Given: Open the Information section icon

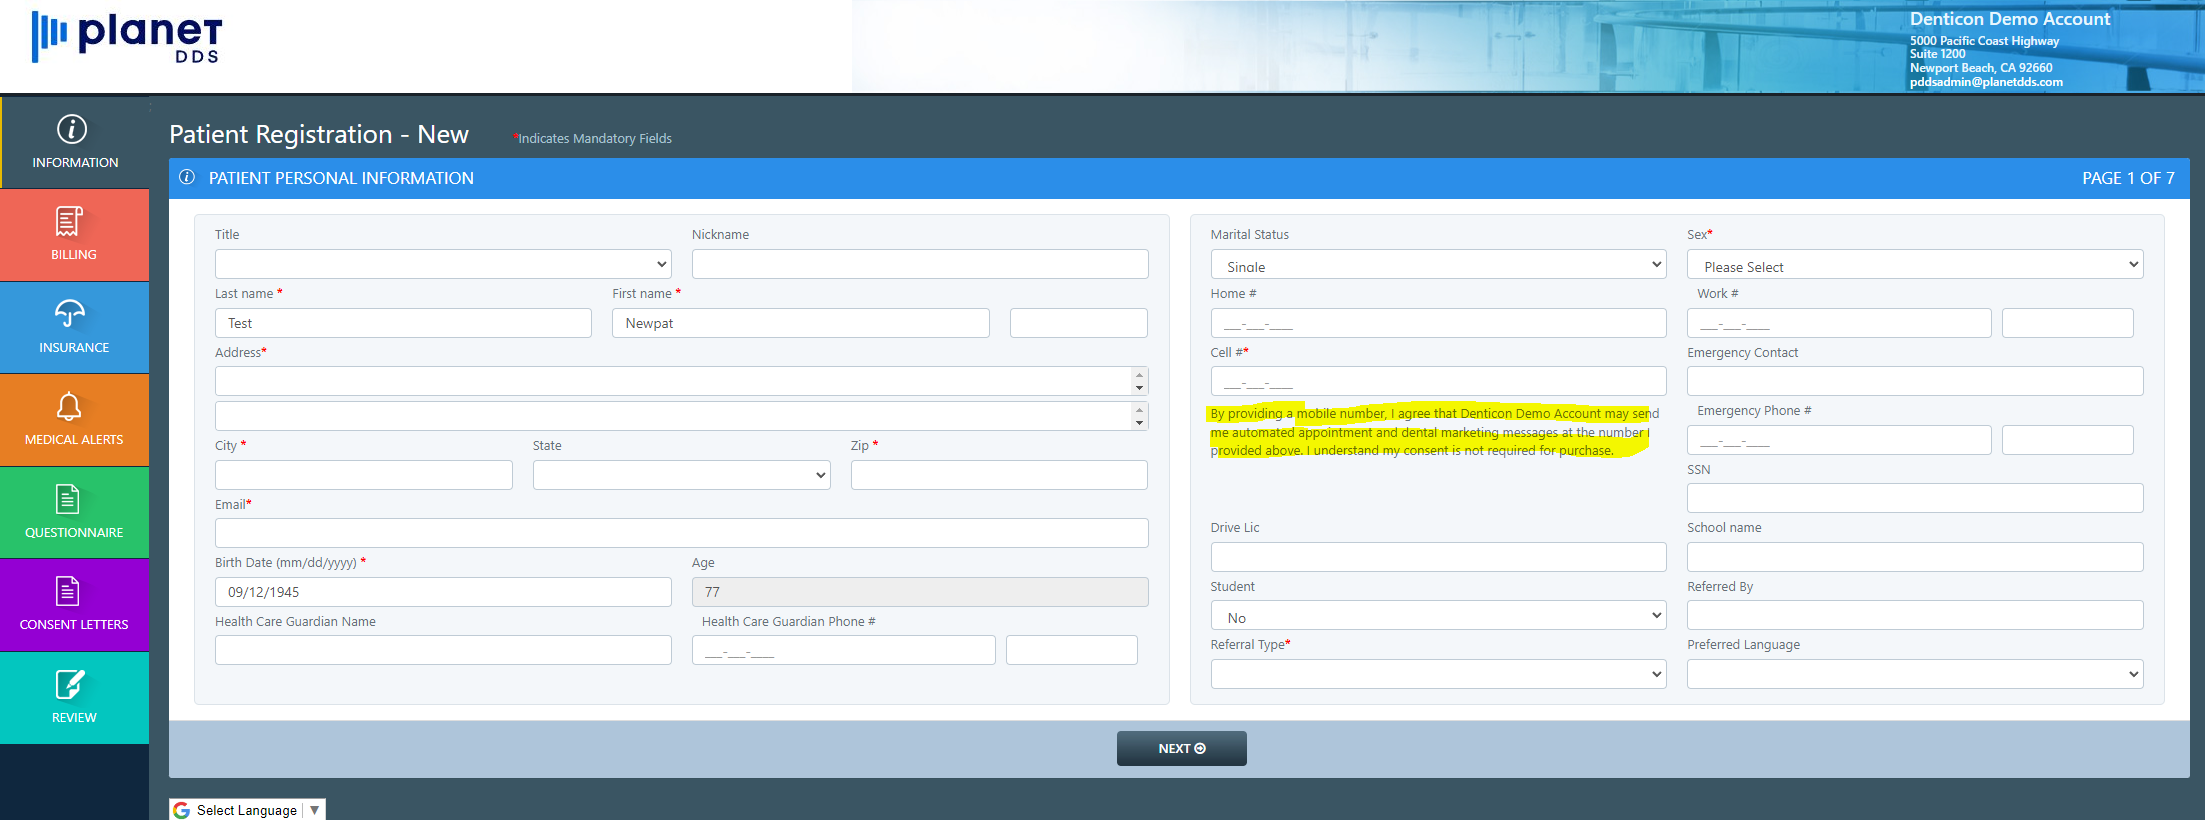Looking at the screenshot, I should [x=72, y=129].
